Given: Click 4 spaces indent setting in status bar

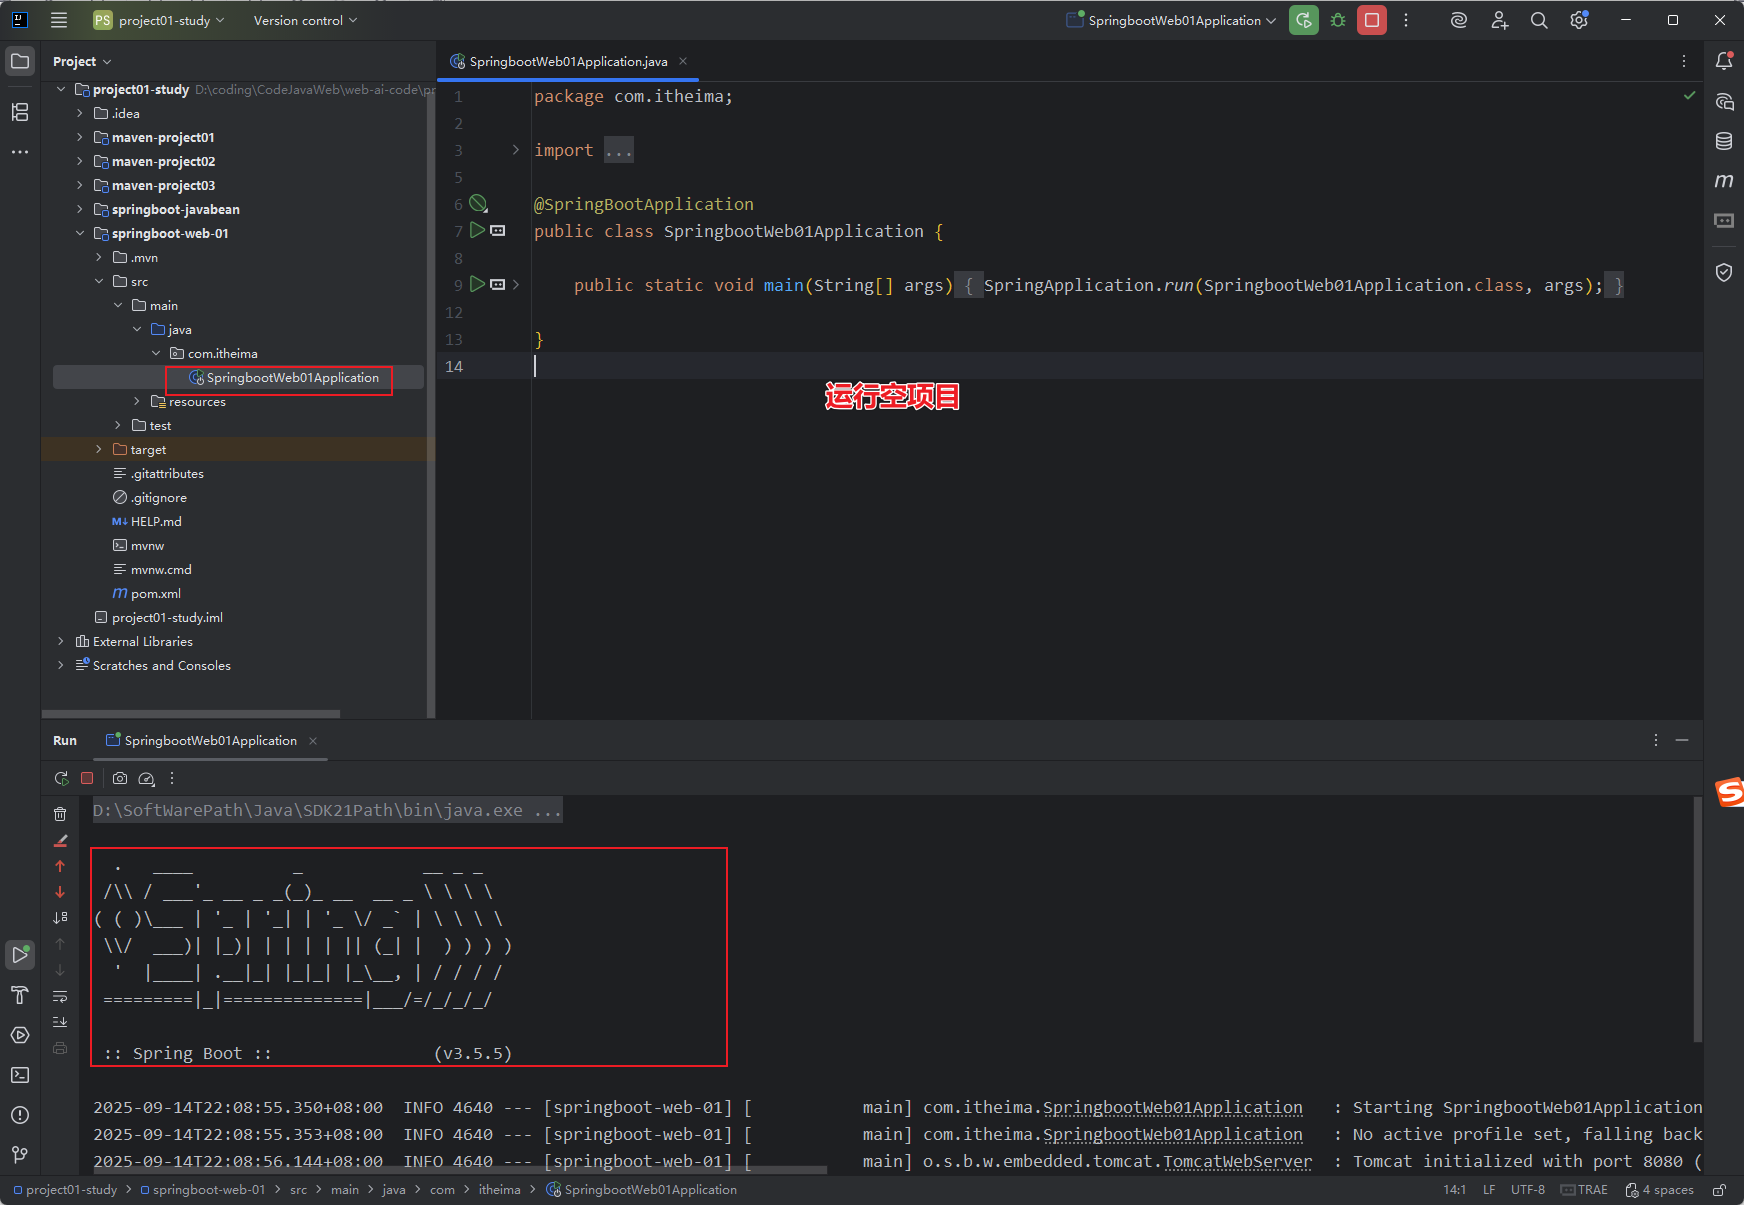Looking at the screenshot, I should click(x=1659, y=1190).
